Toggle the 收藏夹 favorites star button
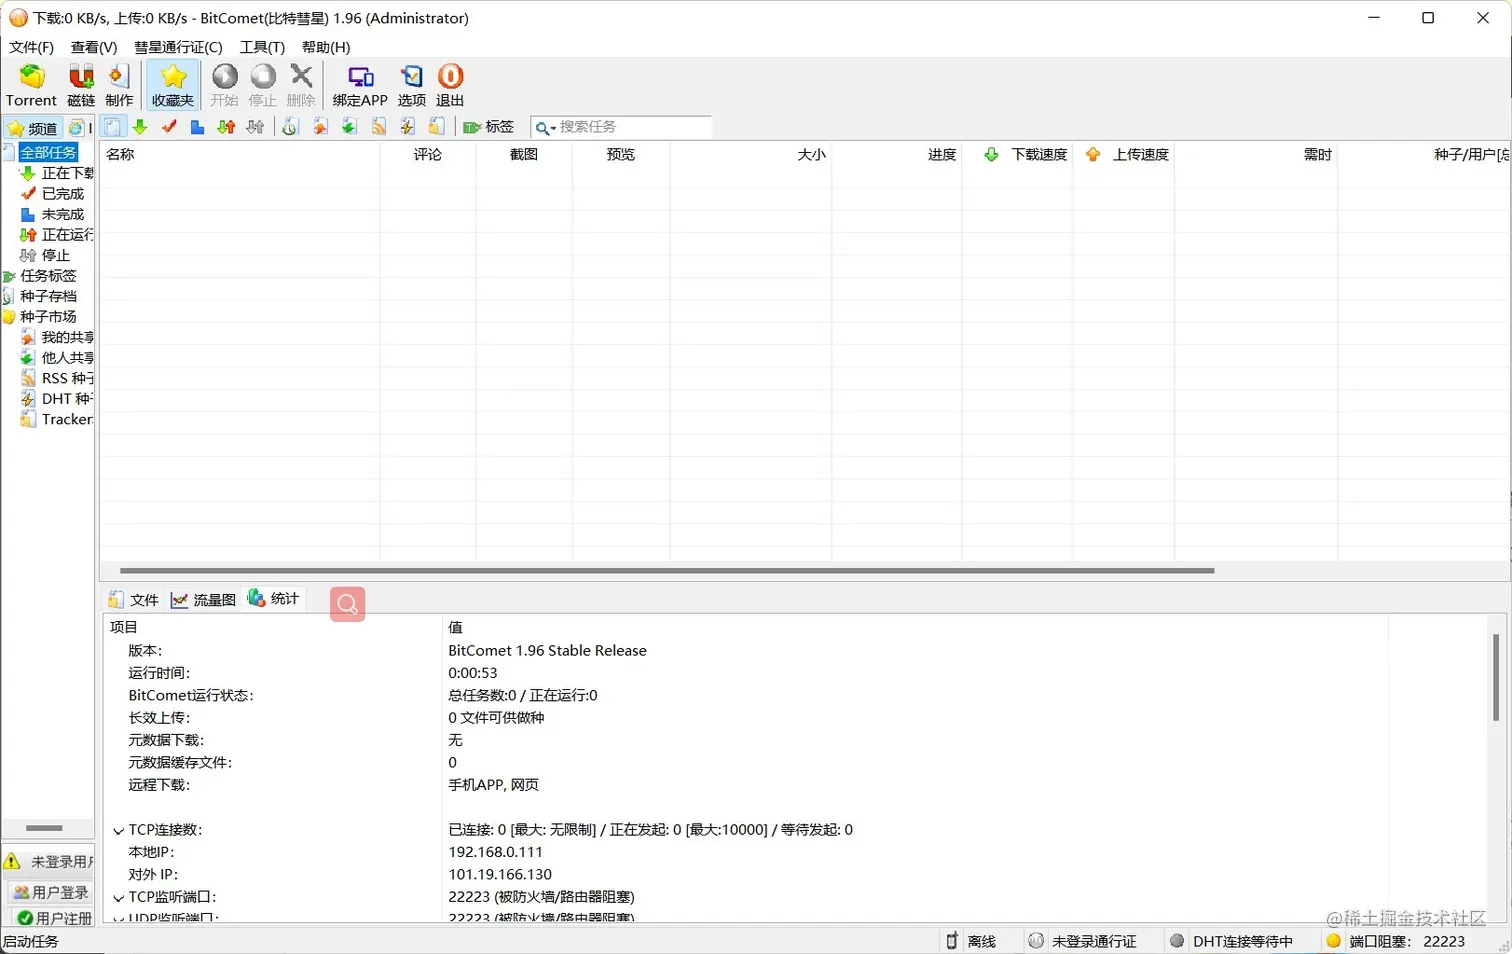1512x954 pixels. 173,85
